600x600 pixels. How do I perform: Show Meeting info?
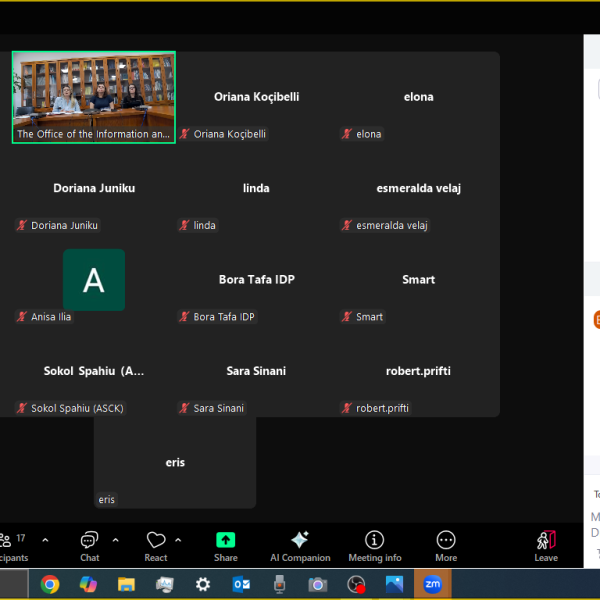[374, 542]
